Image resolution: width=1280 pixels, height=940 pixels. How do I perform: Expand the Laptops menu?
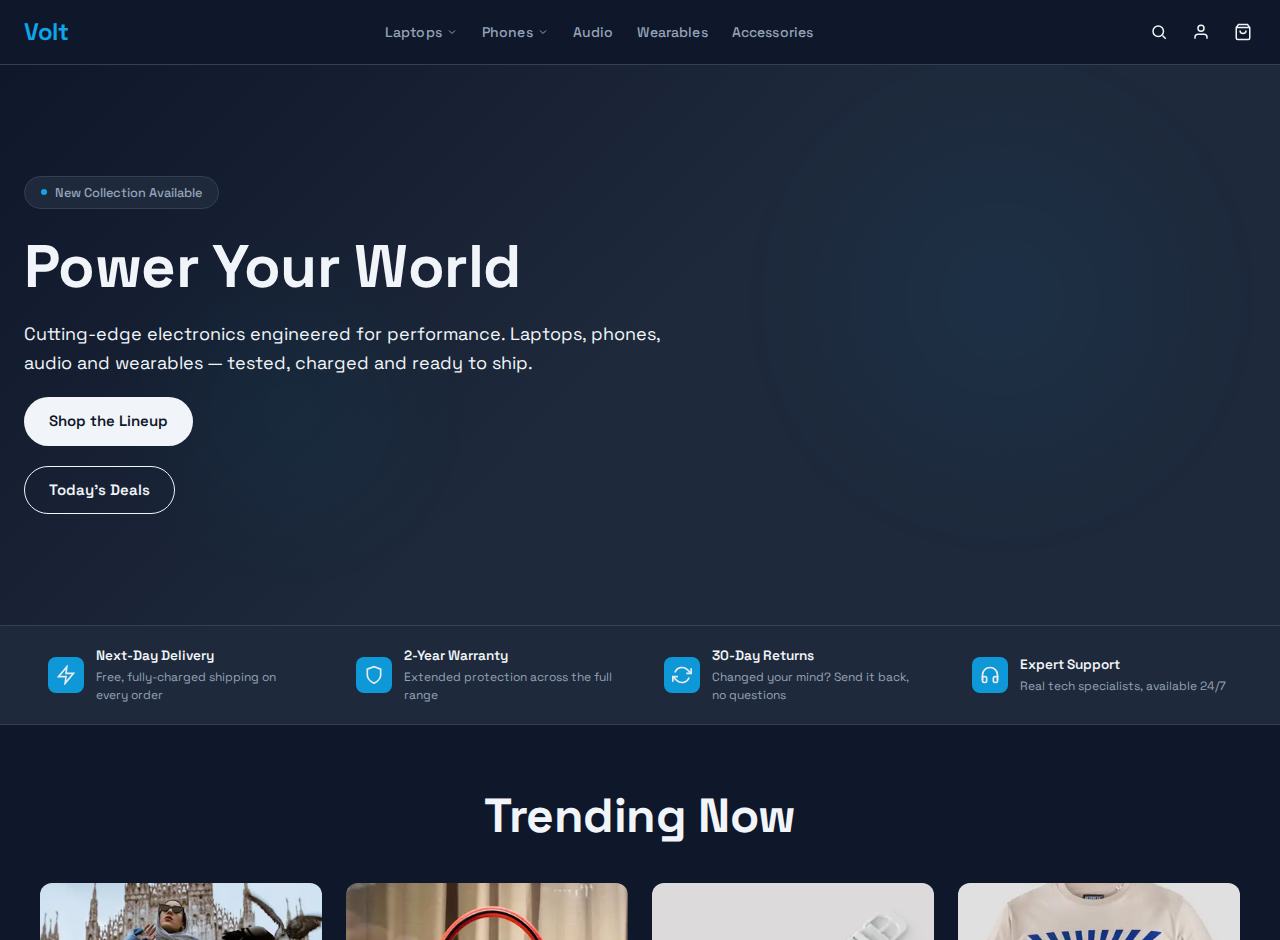point(420,32)
